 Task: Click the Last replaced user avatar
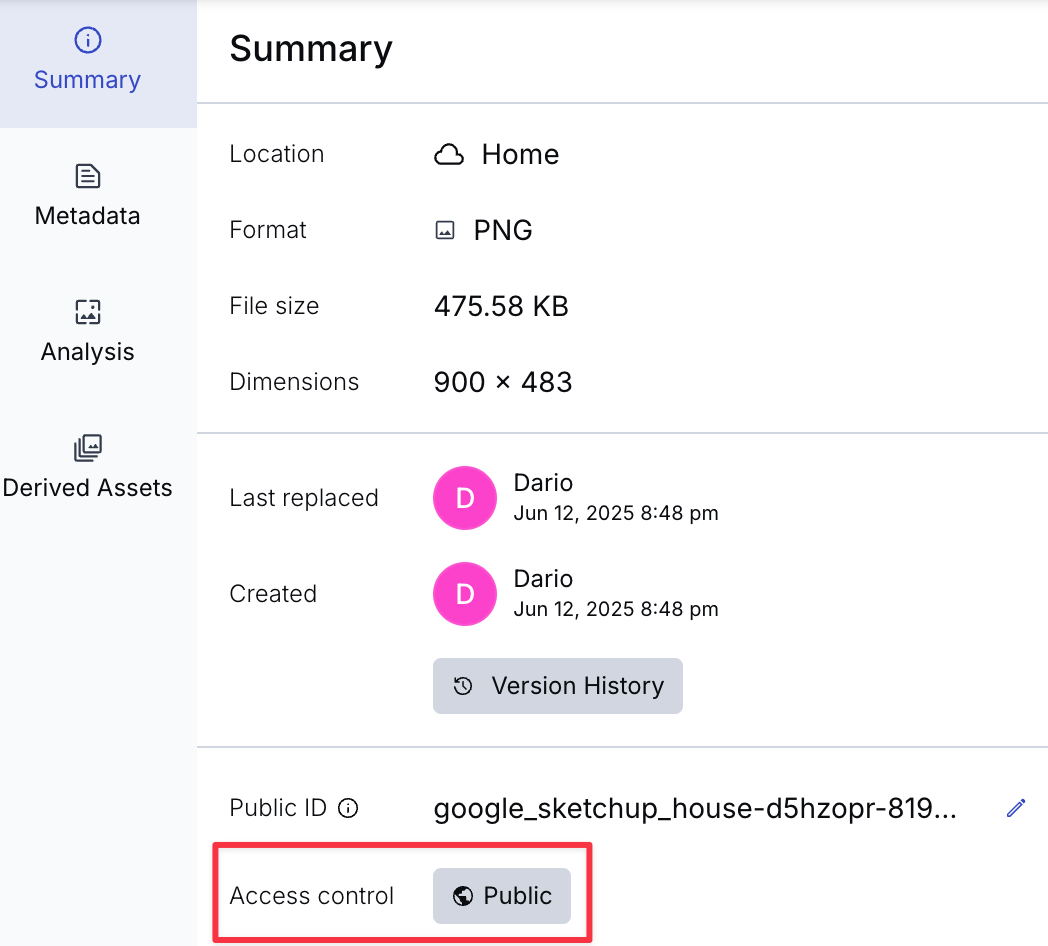pyautogui.click(x=465, y=498)
